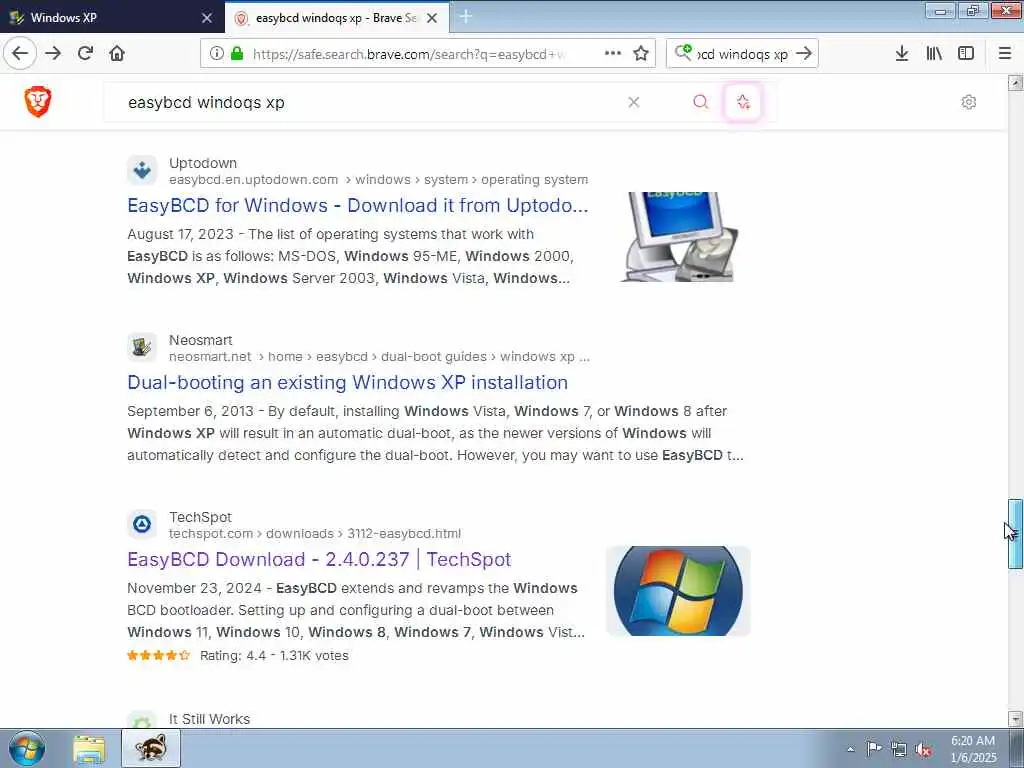Open the Windows Start menu

tap(27, 748)
